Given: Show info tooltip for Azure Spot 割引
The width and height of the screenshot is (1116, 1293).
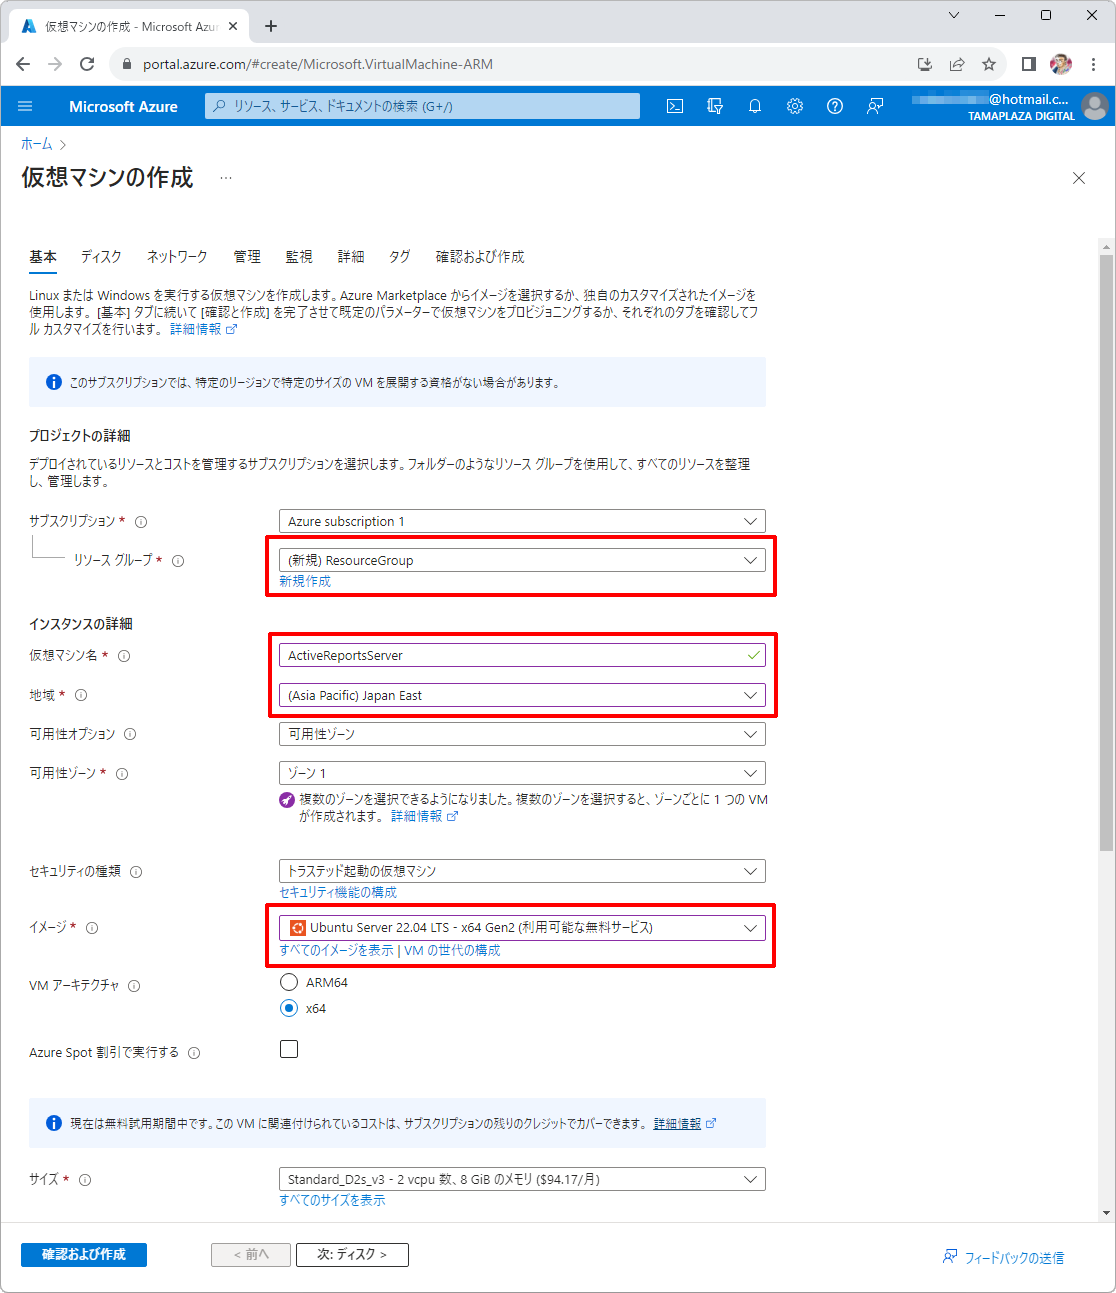Looking at the screenshot, I should click(x=194, y=1053).
